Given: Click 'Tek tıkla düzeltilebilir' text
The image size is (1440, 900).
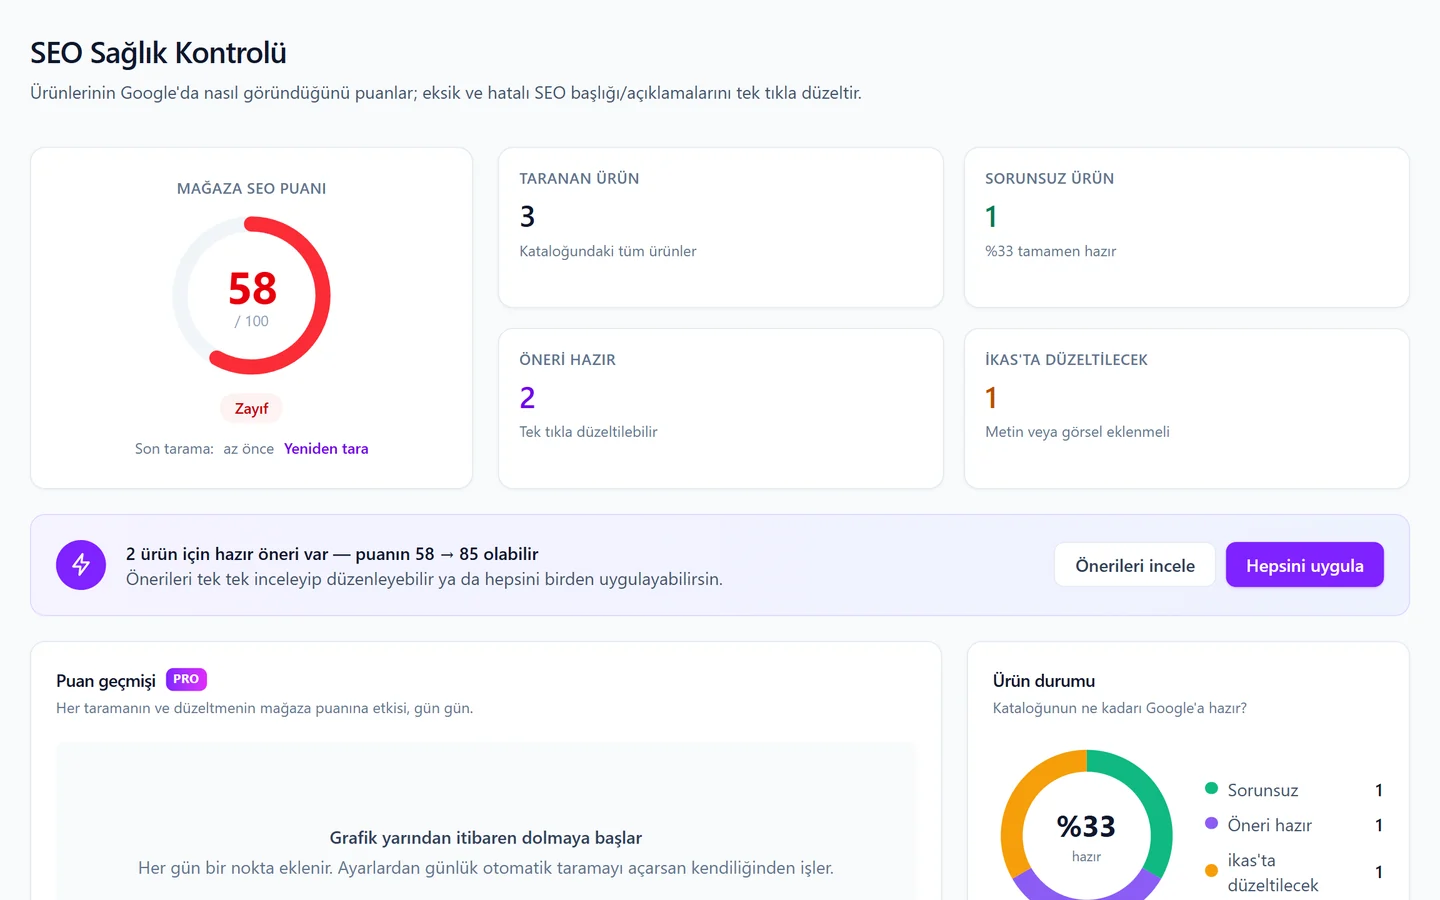Looking at the screenshot, I should pyautogui.click(x=588, y=432).
